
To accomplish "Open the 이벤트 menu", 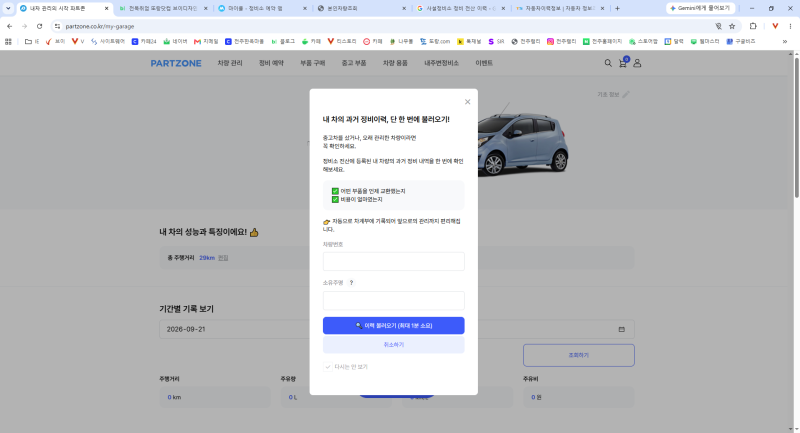I will click(484, 63).
